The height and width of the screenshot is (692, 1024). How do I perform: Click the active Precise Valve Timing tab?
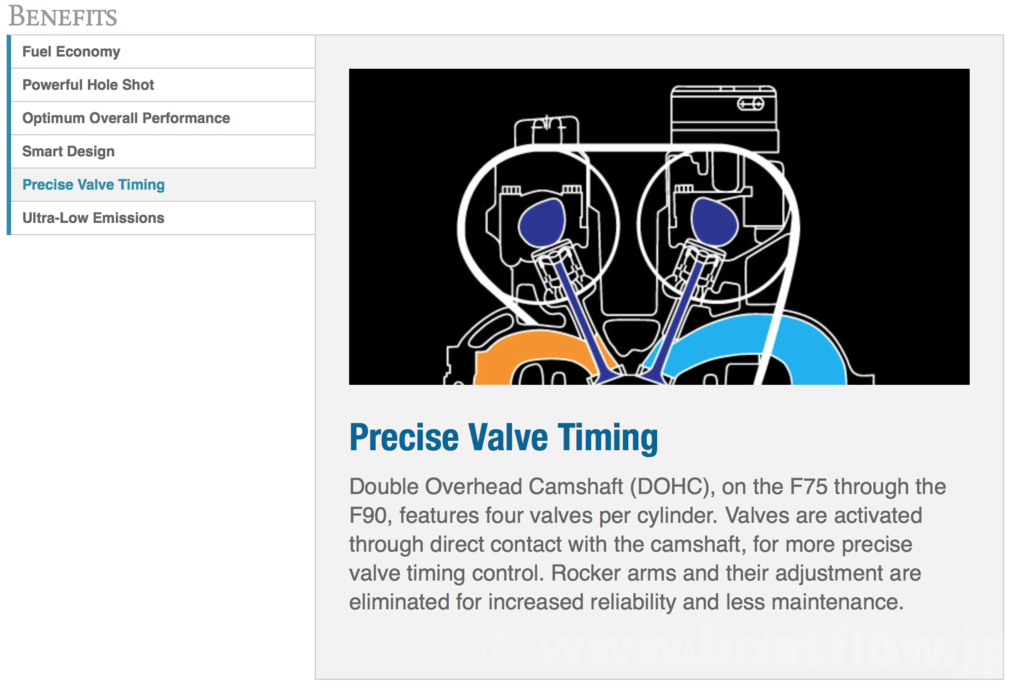point(93,185)
